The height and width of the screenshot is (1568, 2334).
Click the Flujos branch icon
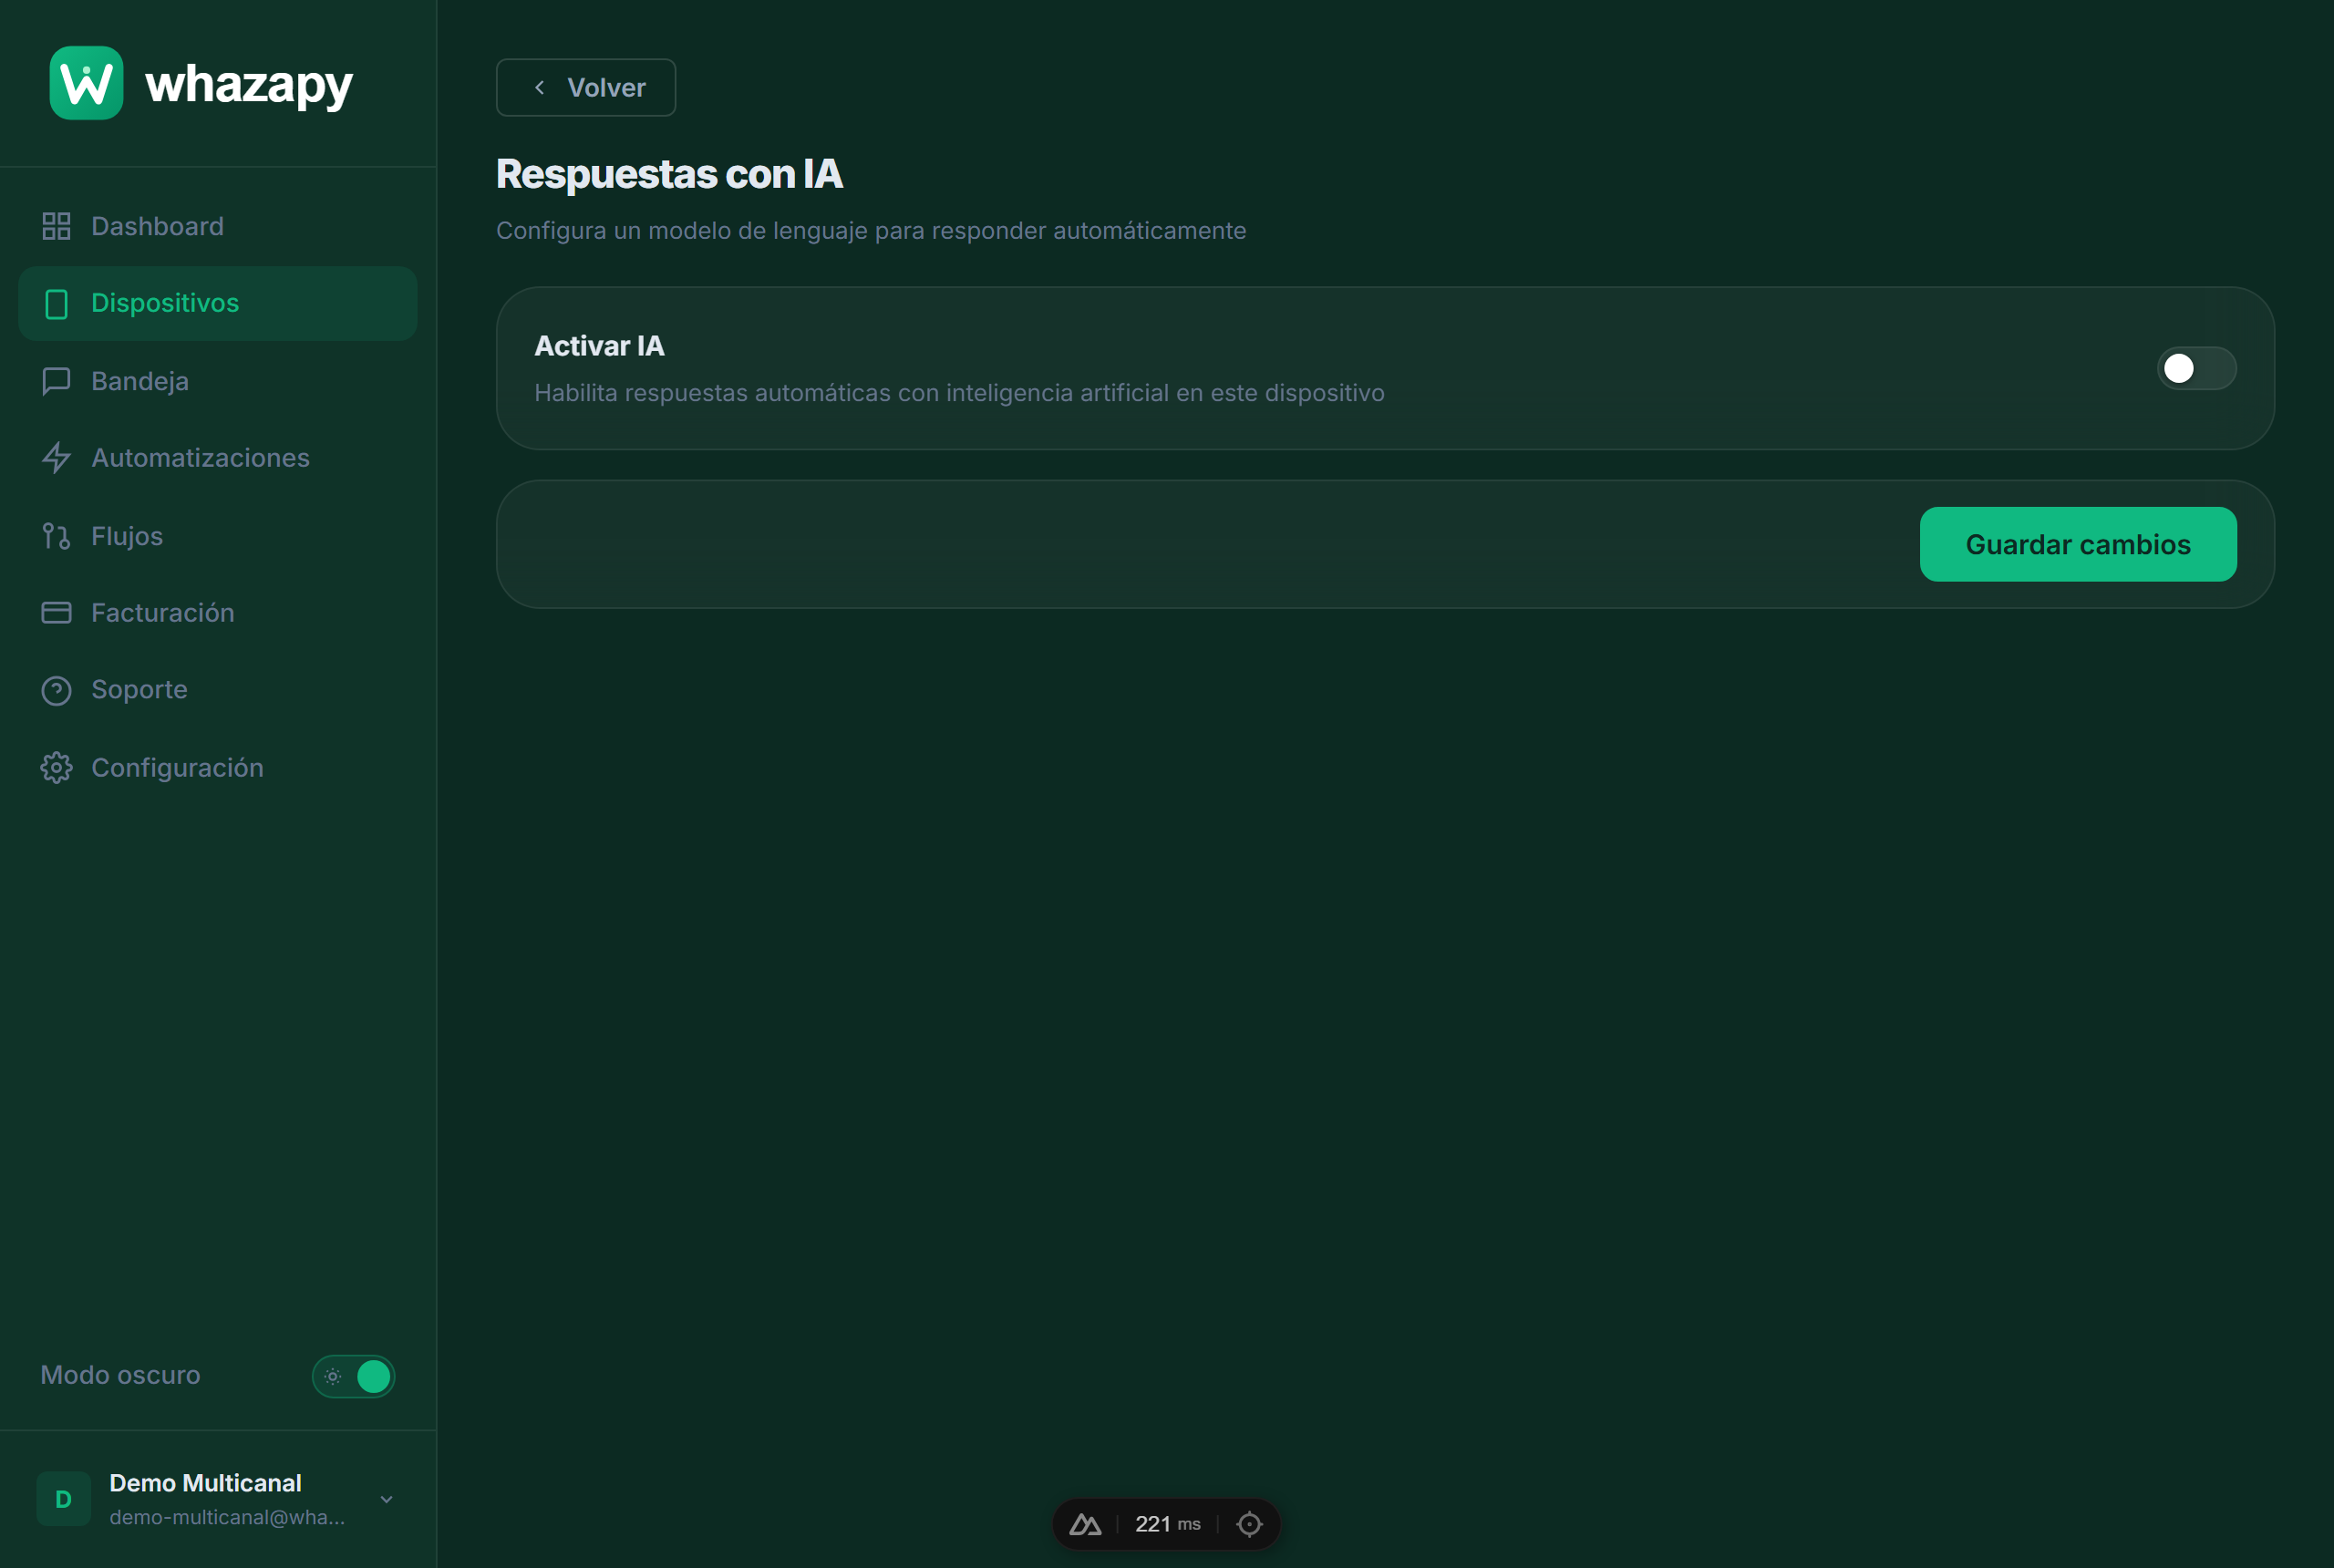click(x=56, y=536)
